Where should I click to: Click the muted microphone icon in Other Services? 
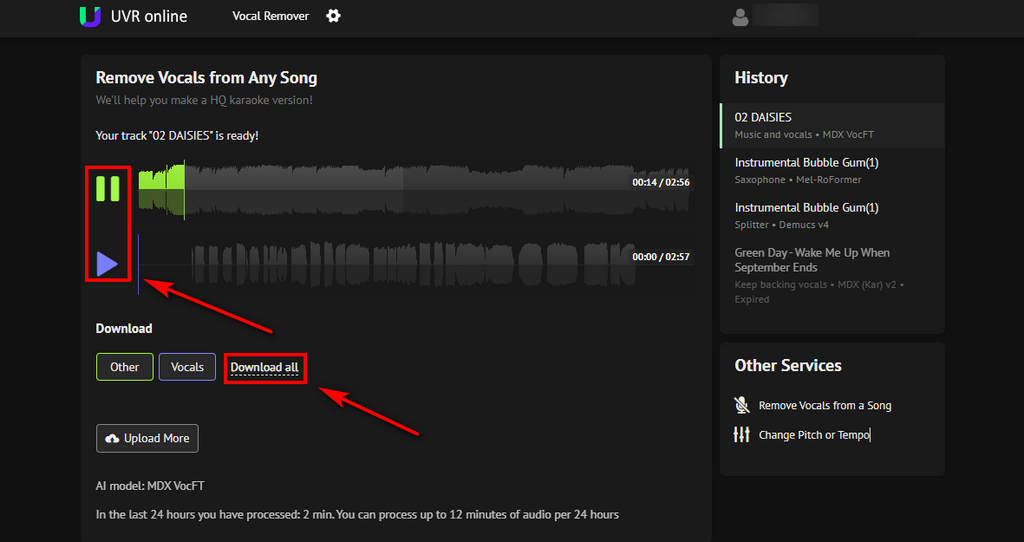(741, 406)
